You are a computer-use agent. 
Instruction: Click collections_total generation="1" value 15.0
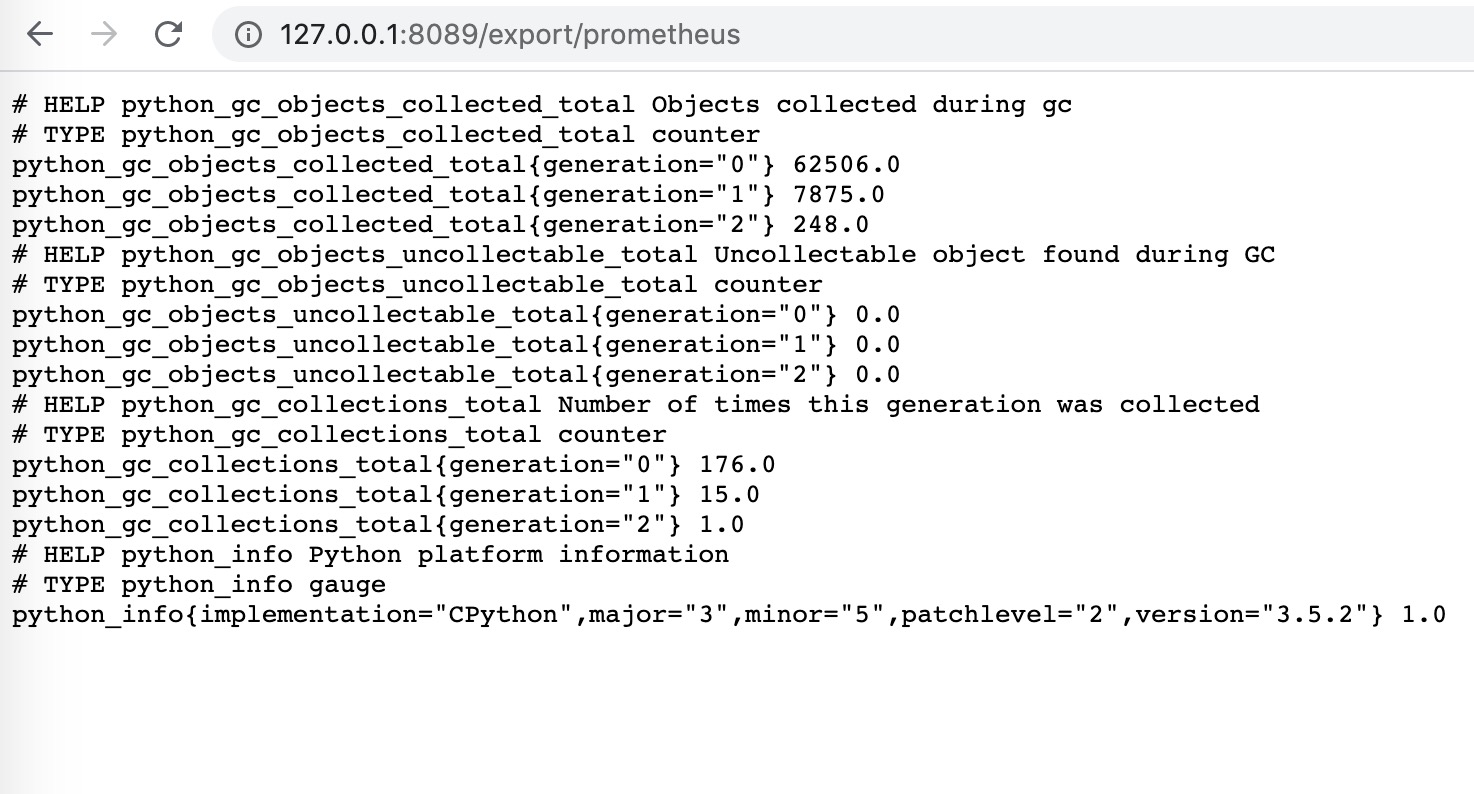[x=729, y=495]
